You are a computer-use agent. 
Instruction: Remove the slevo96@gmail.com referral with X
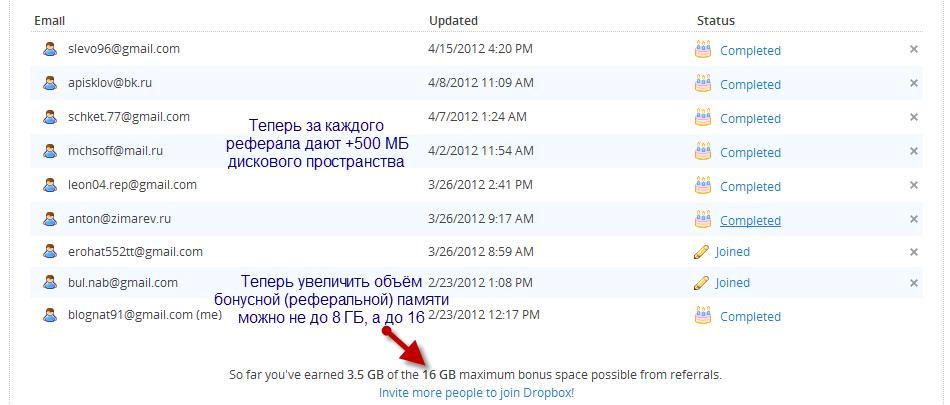point(913,49)
